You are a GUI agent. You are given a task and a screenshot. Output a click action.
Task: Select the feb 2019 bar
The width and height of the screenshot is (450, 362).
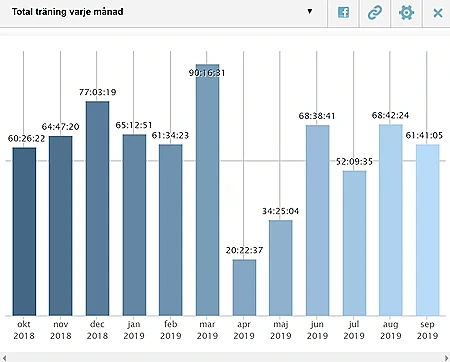click(x=171, y=230)
